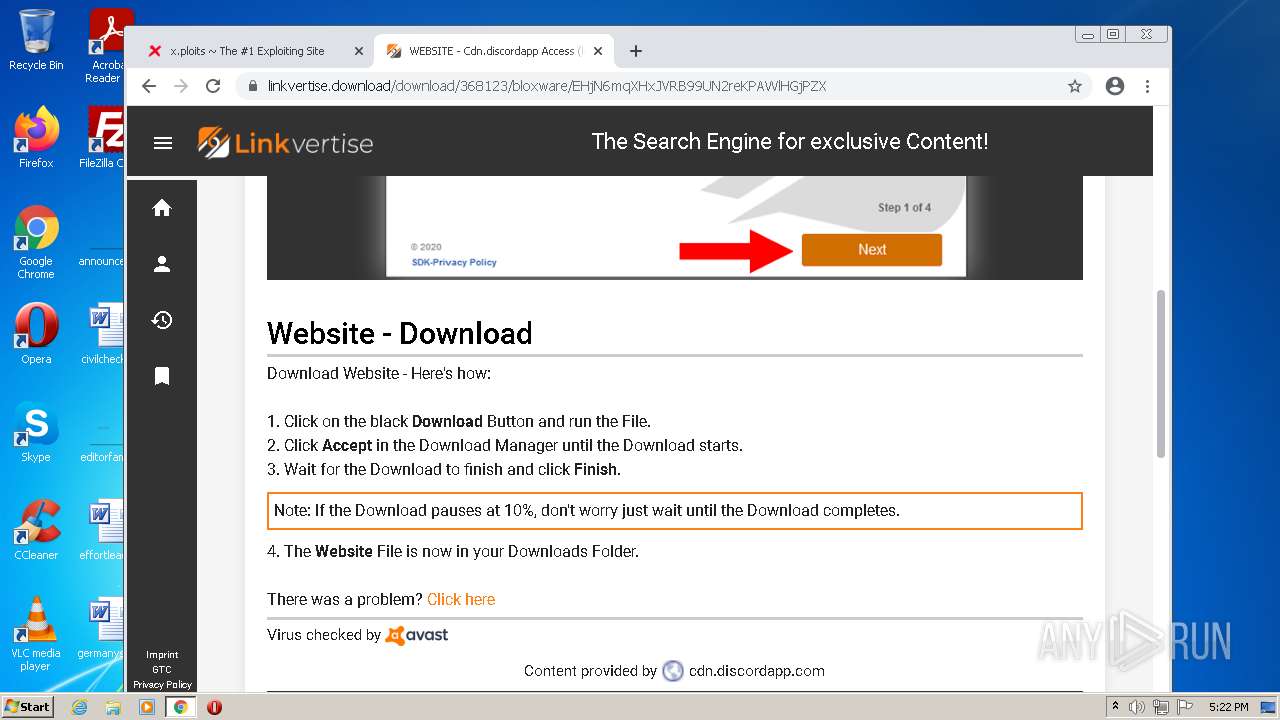Reload the current page
Screen dimensions: 1280x720
[213, 86]
